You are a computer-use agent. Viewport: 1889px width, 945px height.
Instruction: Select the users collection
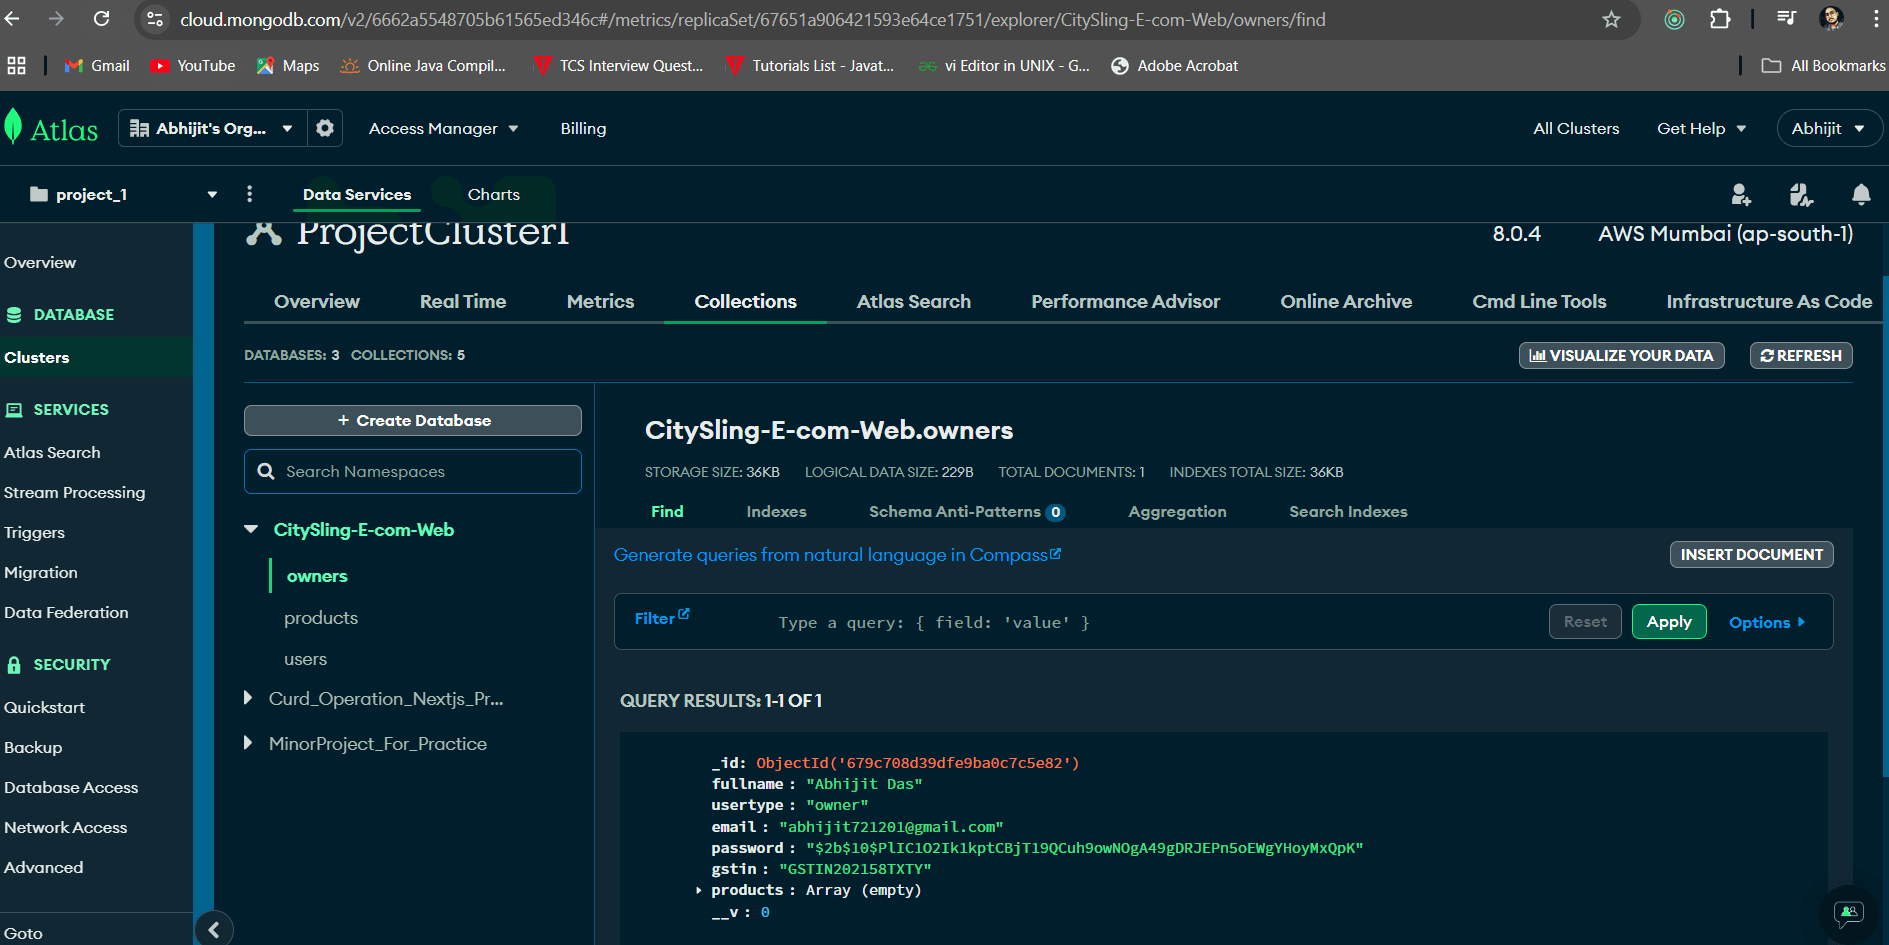305,659
